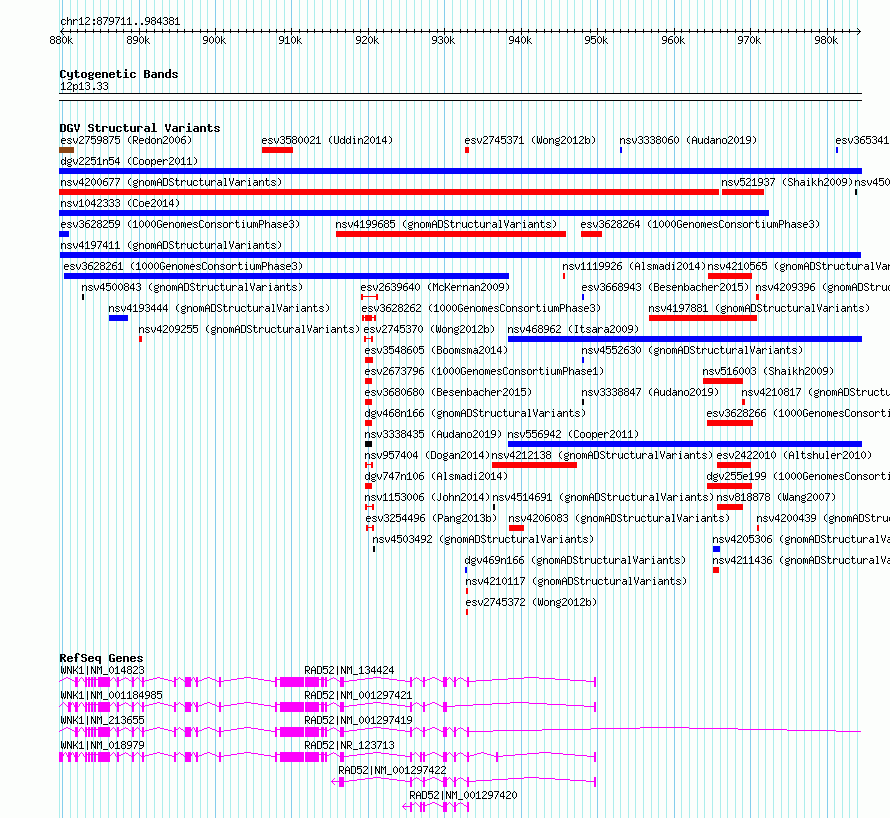Click dgv747n106 (Alsmadi2014) label

pos(436,476)
